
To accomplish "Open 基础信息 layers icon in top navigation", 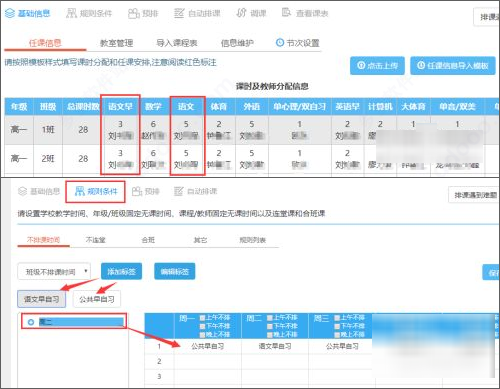I will coord(10,13).
